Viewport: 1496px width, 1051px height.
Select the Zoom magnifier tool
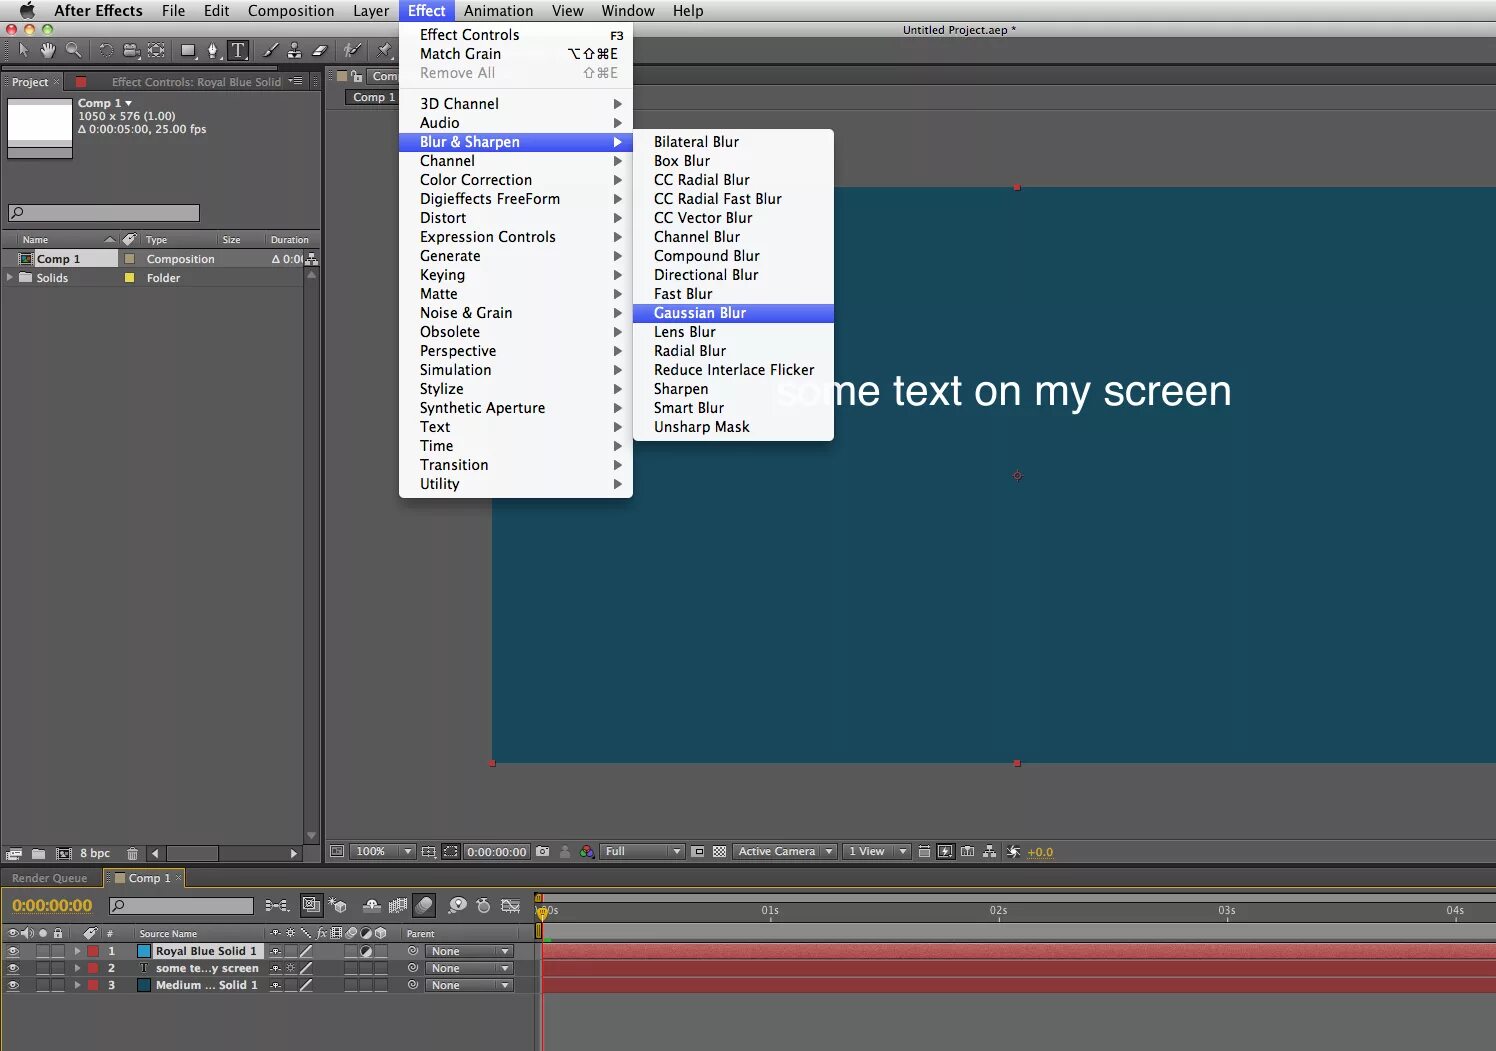click(73, 50)
